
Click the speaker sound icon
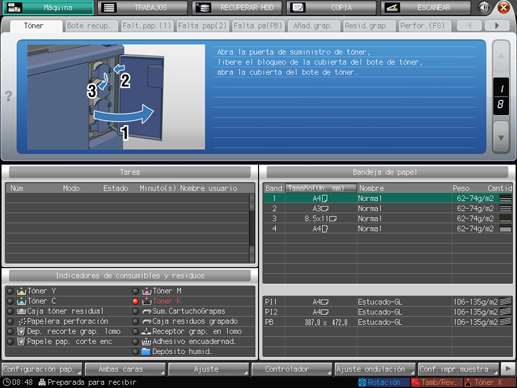point(484,7)
